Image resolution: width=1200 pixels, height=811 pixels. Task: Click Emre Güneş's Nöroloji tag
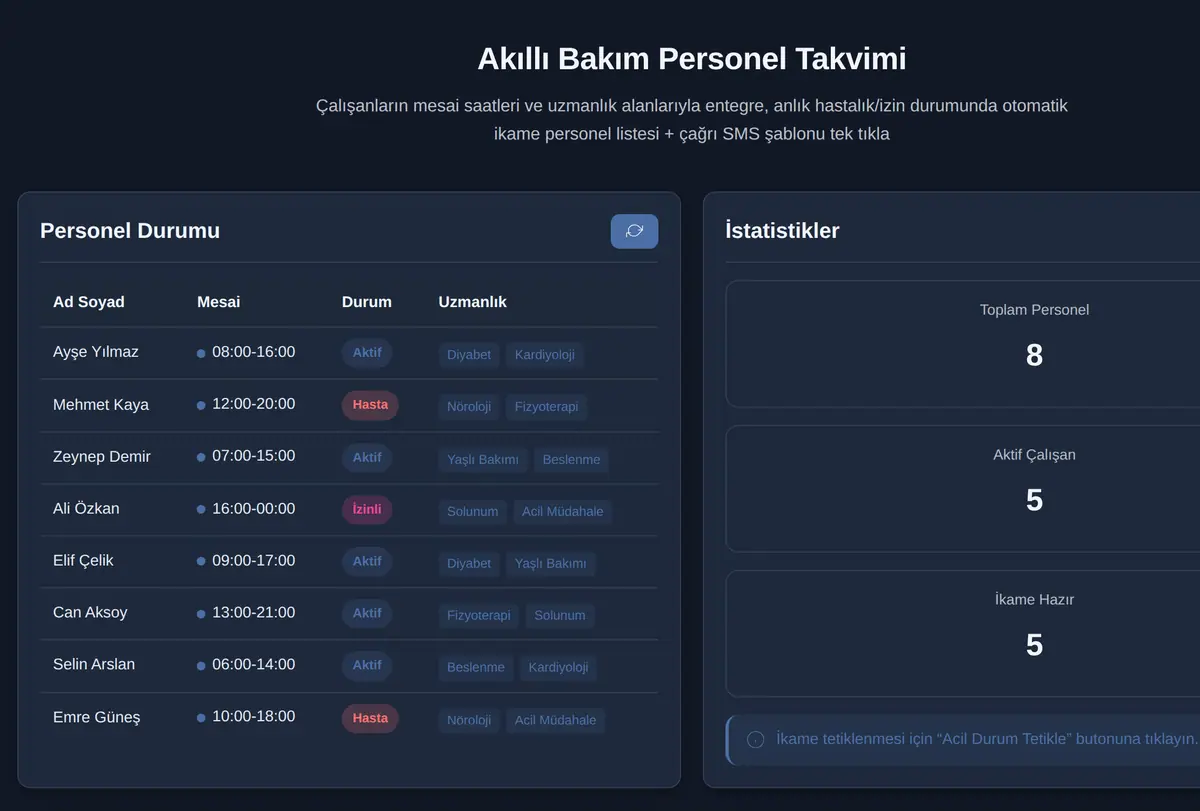(x=469, y=721)
